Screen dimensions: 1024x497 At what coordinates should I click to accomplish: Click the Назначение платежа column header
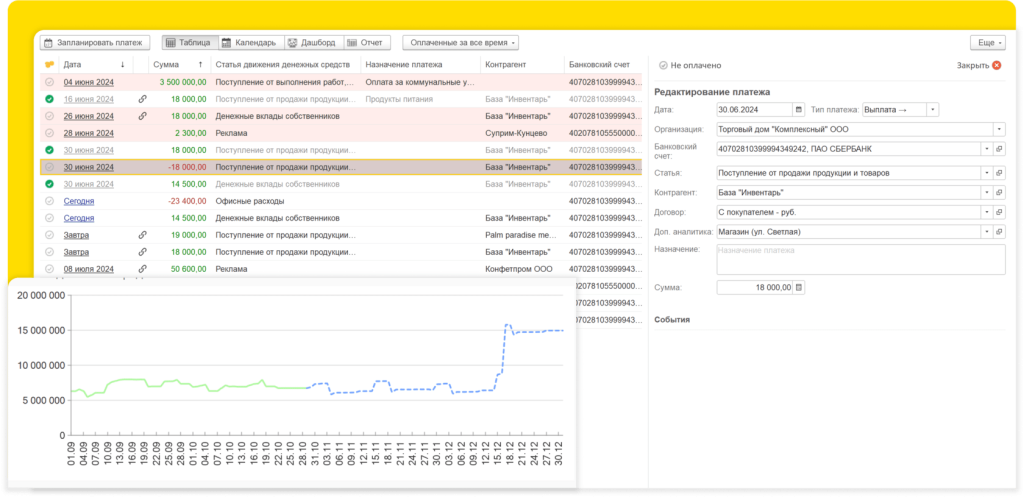coord(404,65)
